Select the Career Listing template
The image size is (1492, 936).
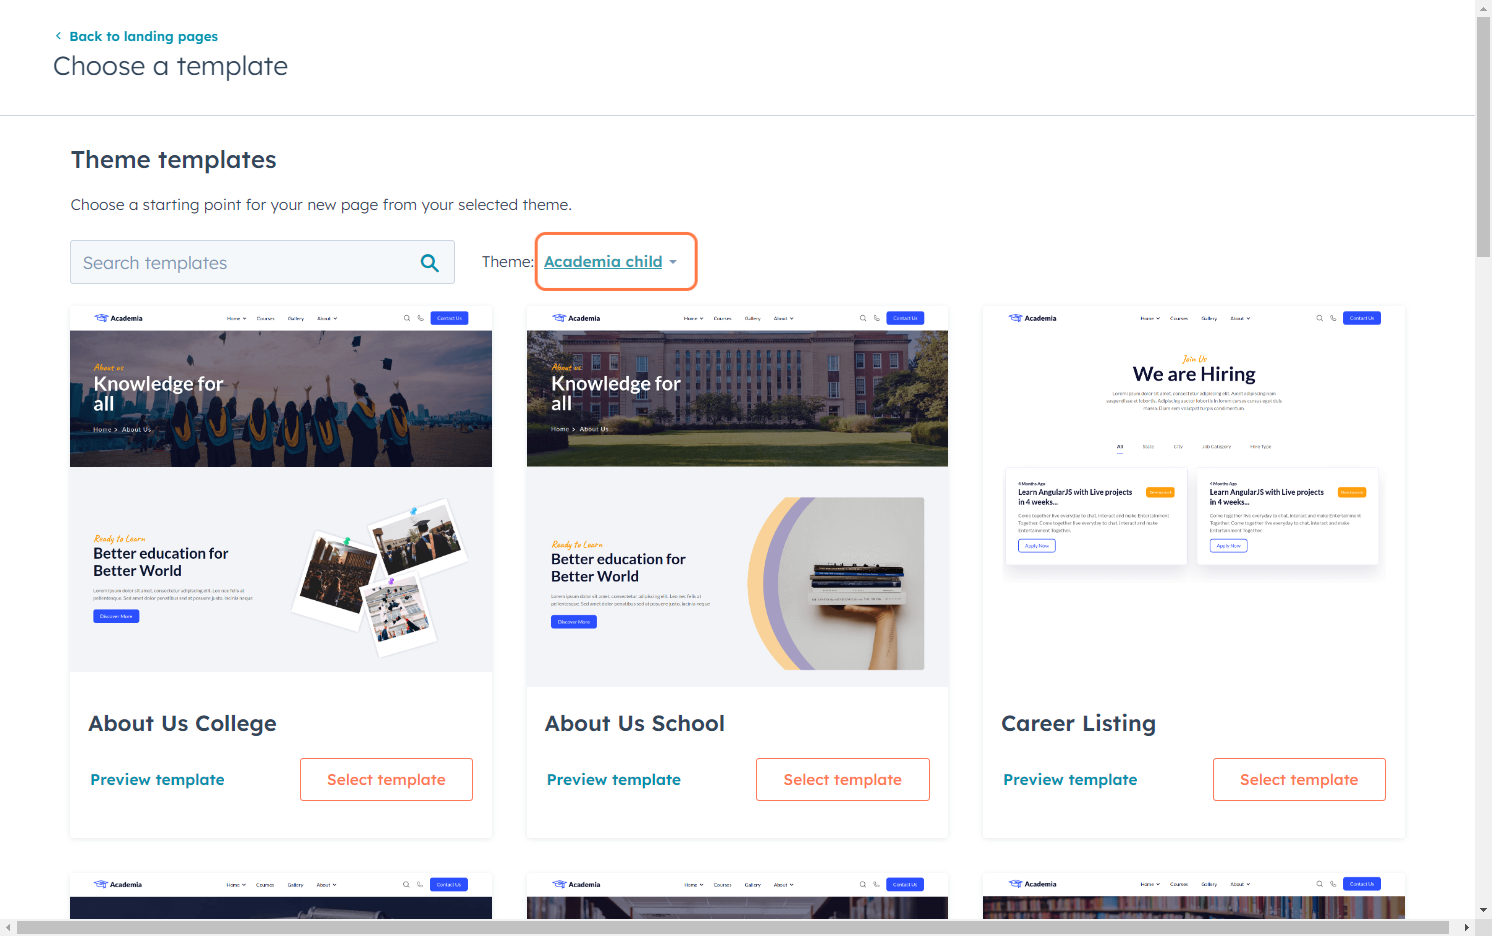[1299, 779]
